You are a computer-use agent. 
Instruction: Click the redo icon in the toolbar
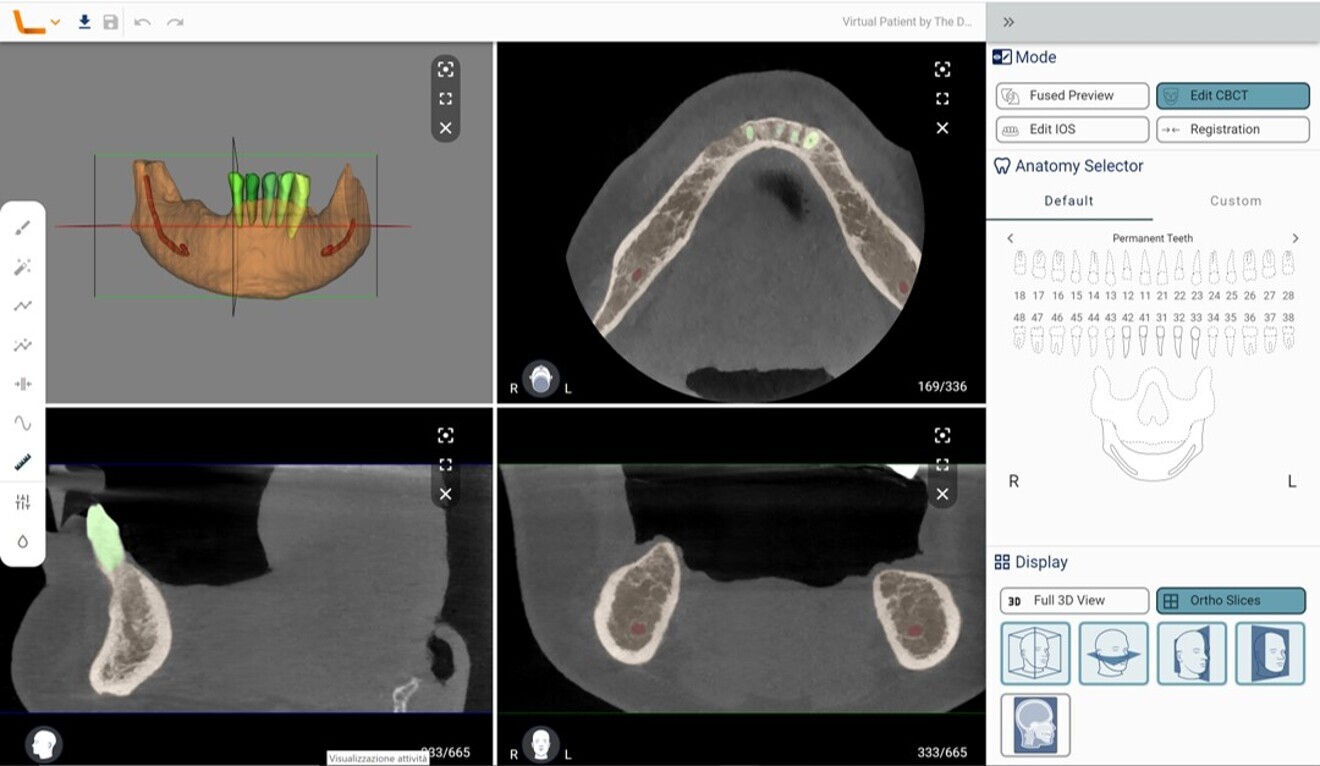point(175,20)
